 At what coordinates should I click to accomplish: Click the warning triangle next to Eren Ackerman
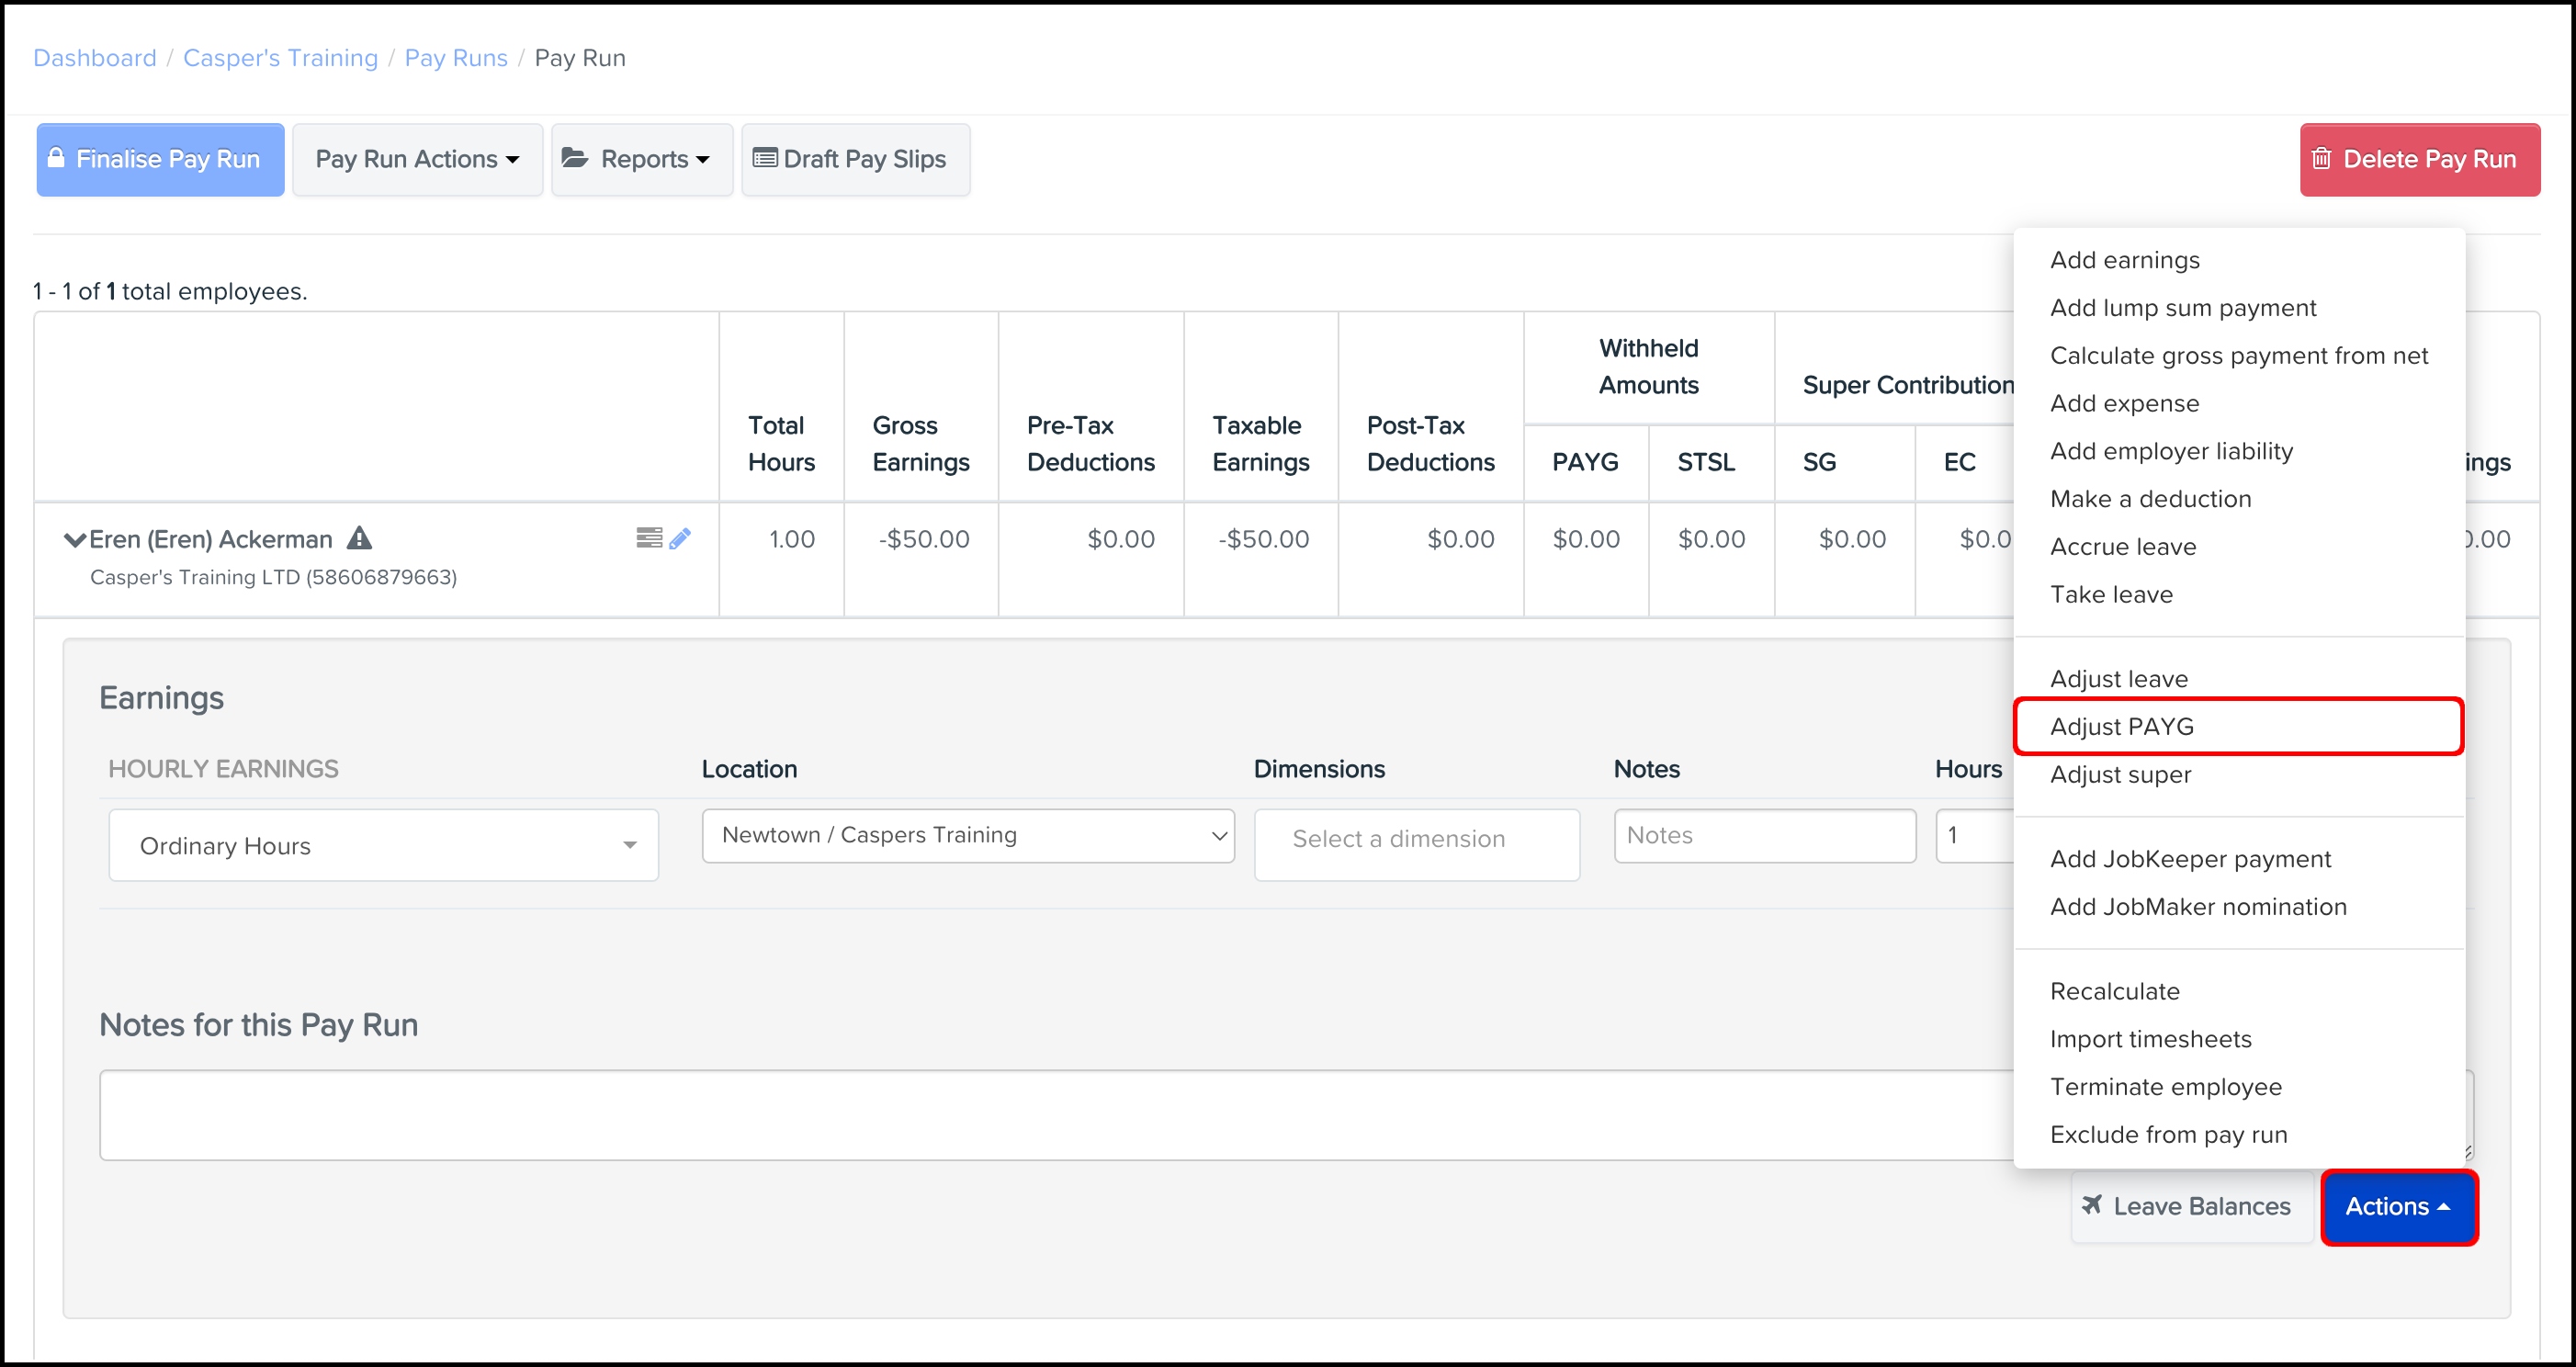359,539
